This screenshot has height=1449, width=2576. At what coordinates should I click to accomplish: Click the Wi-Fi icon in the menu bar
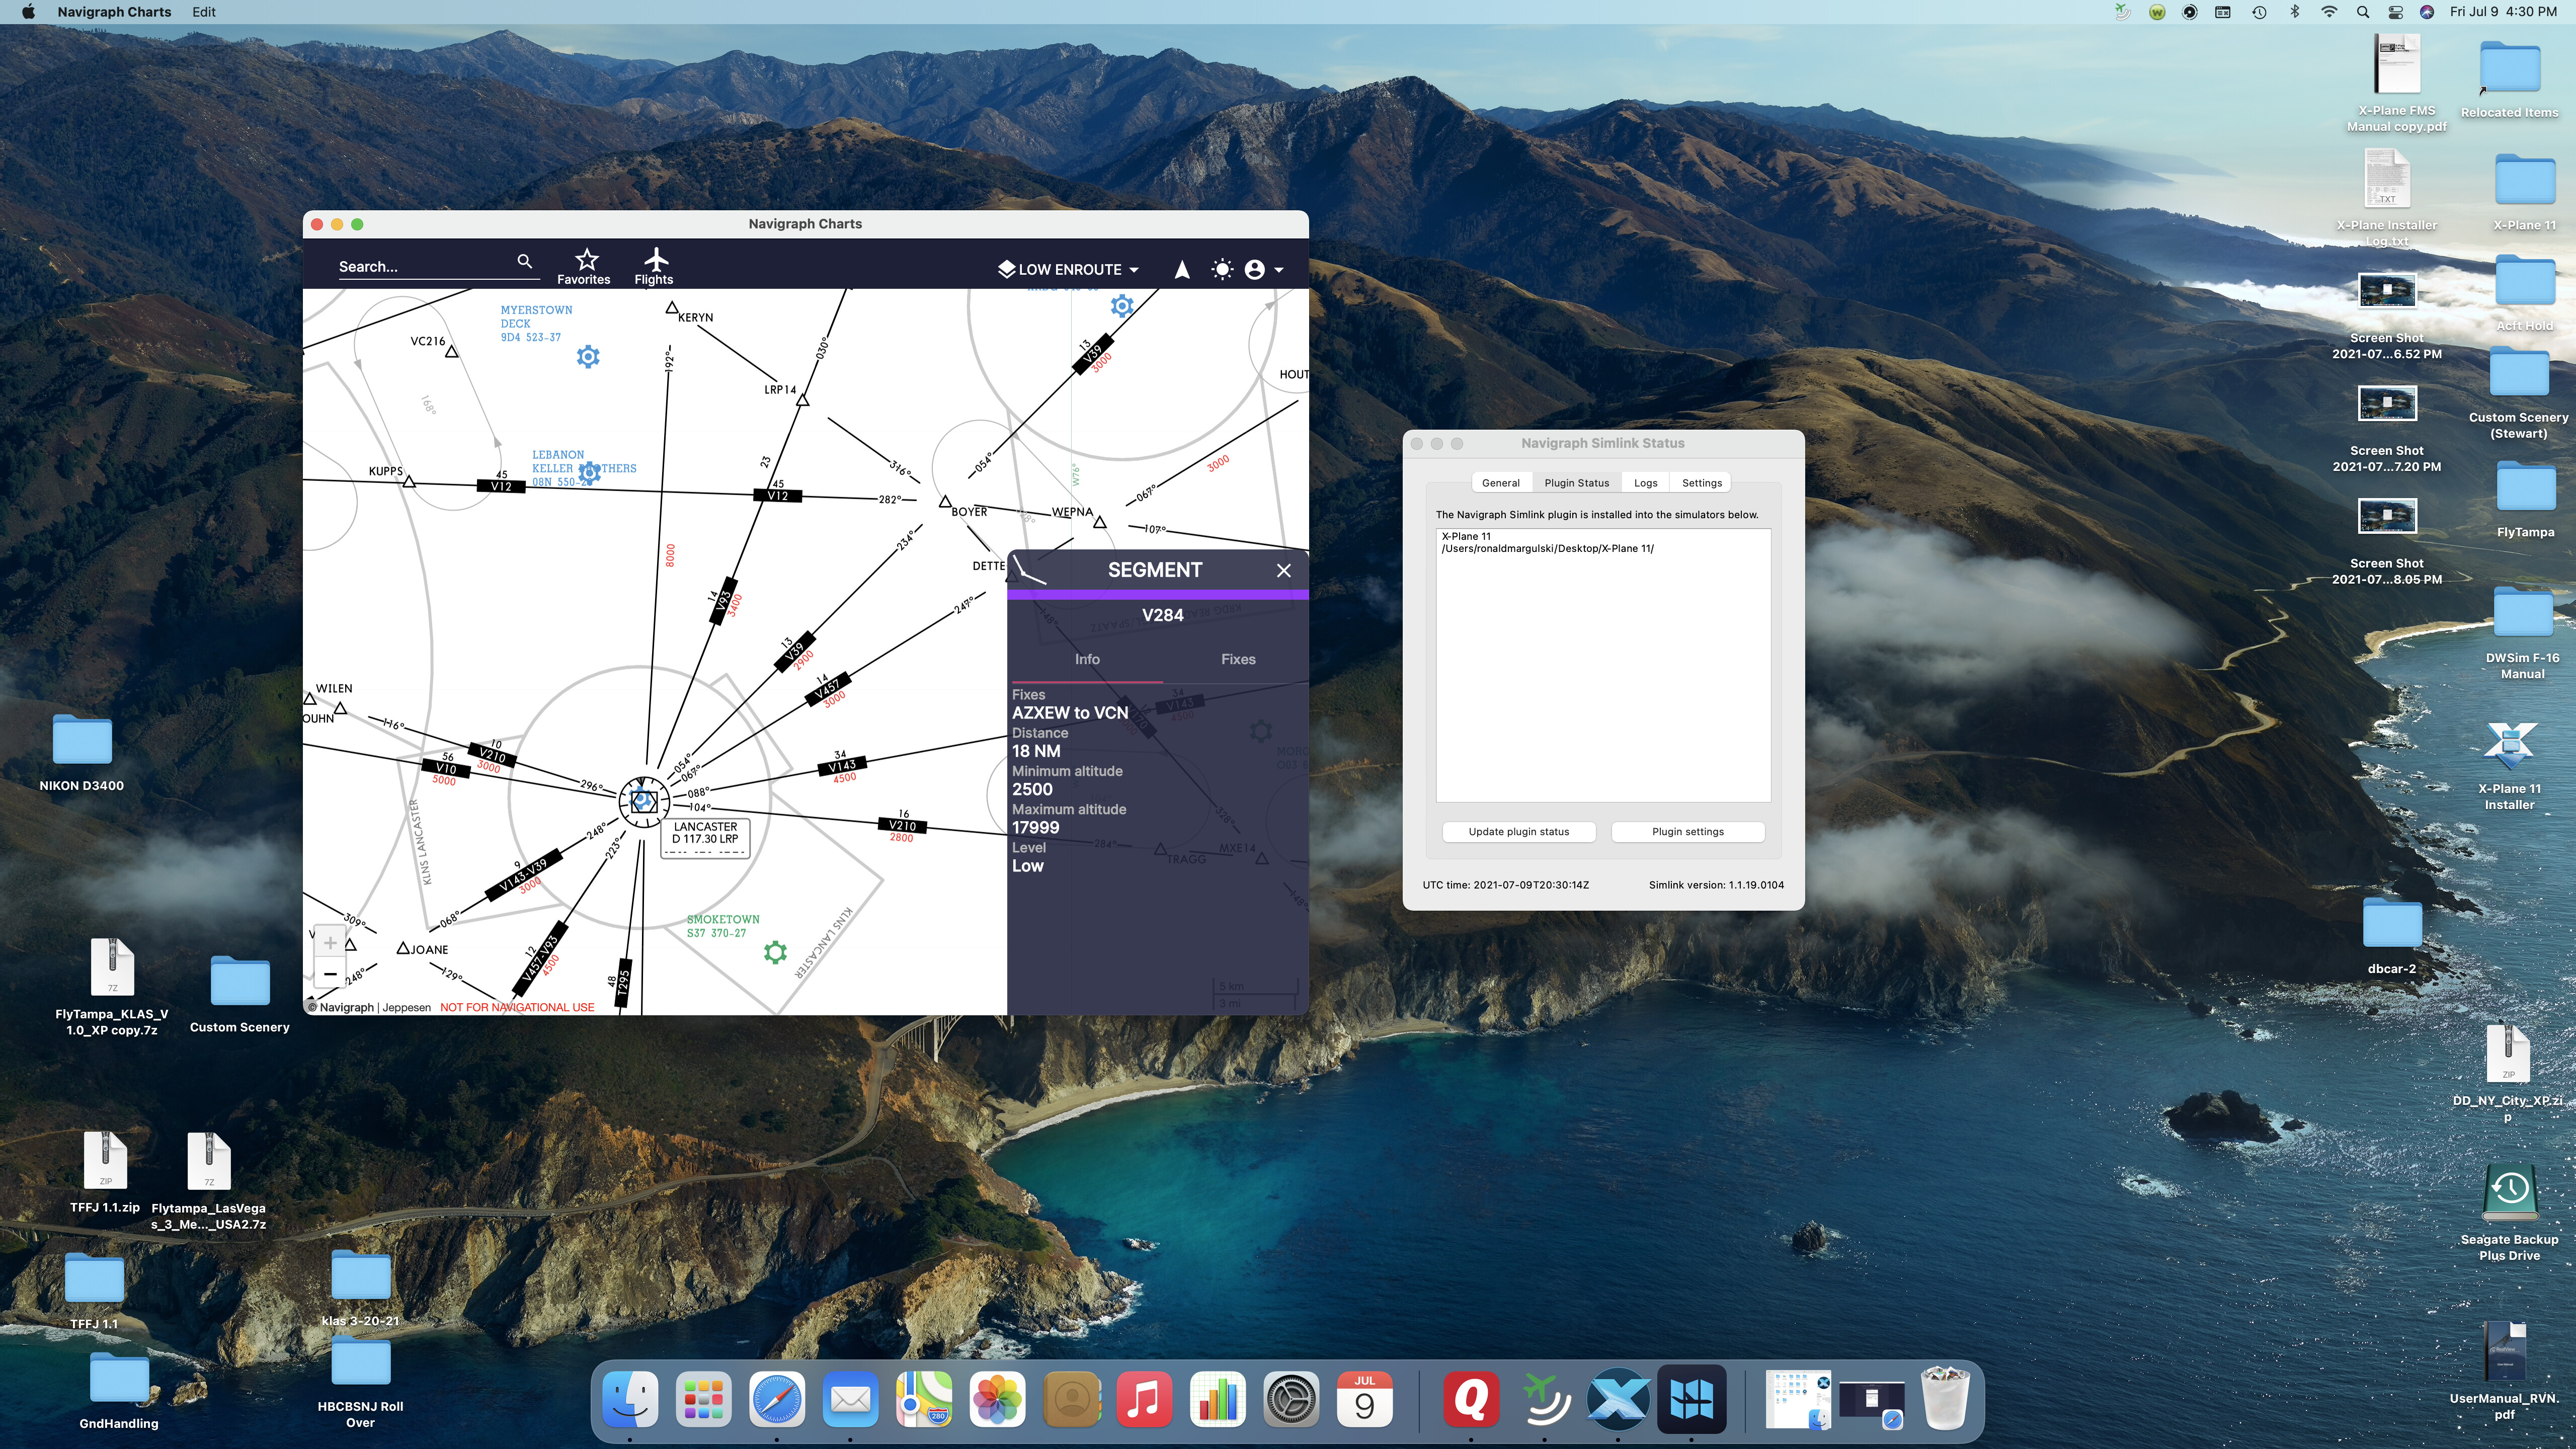2329,12
